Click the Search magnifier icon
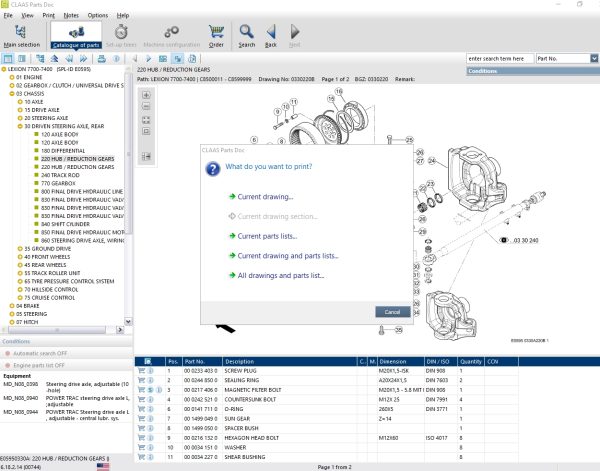The image size is (600, 471). click(246, 34)
